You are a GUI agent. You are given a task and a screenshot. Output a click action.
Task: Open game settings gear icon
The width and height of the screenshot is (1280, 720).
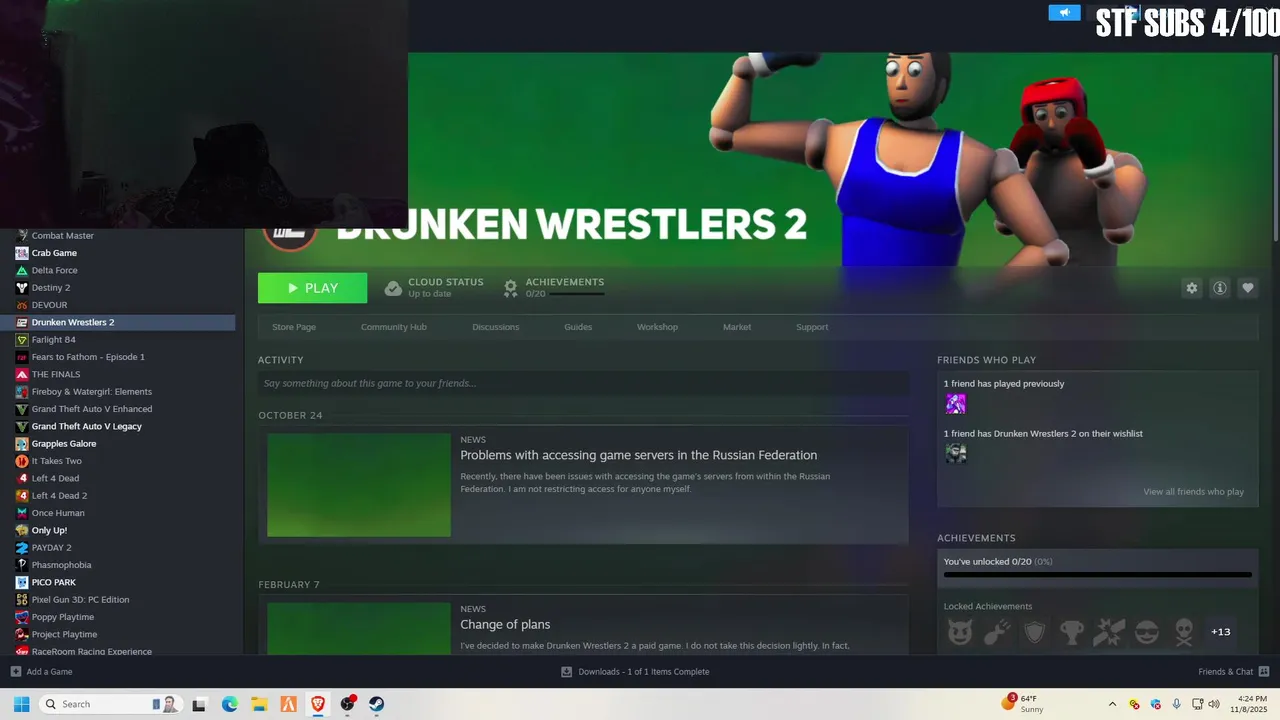[x=1191, y=288]
